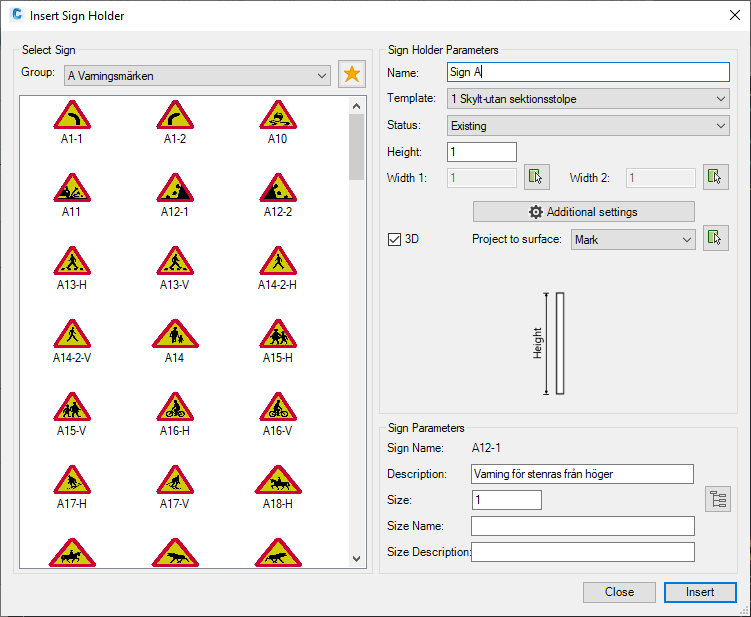Open the Group dropdown A Varningsmärken
The width and height of the screenshot is (751, 617).
click(197, 76)
